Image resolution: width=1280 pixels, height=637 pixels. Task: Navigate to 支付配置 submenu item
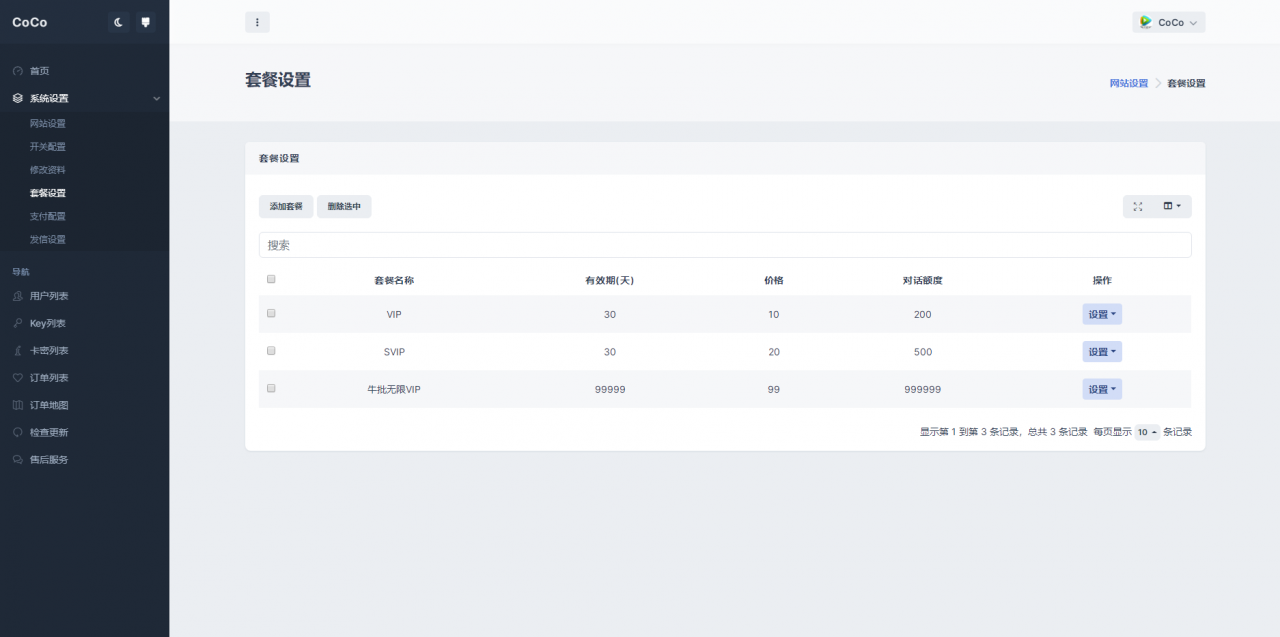(x=47, y=216)
